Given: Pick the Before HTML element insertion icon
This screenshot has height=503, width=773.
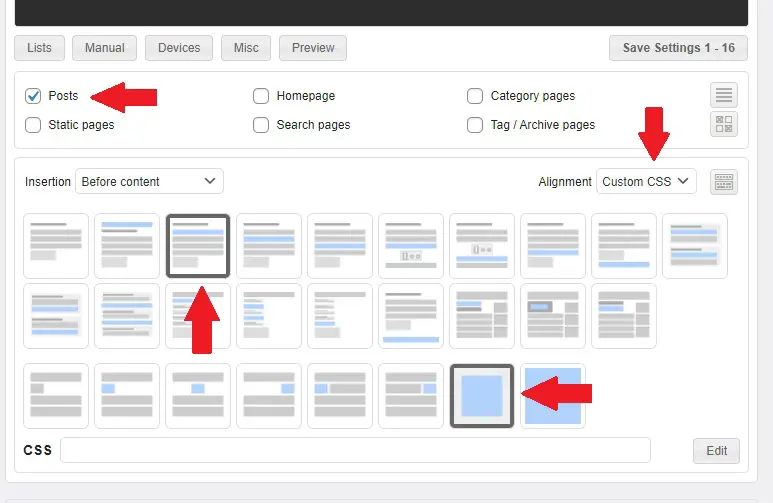Looking at the screenshot, I should [482, 316].
